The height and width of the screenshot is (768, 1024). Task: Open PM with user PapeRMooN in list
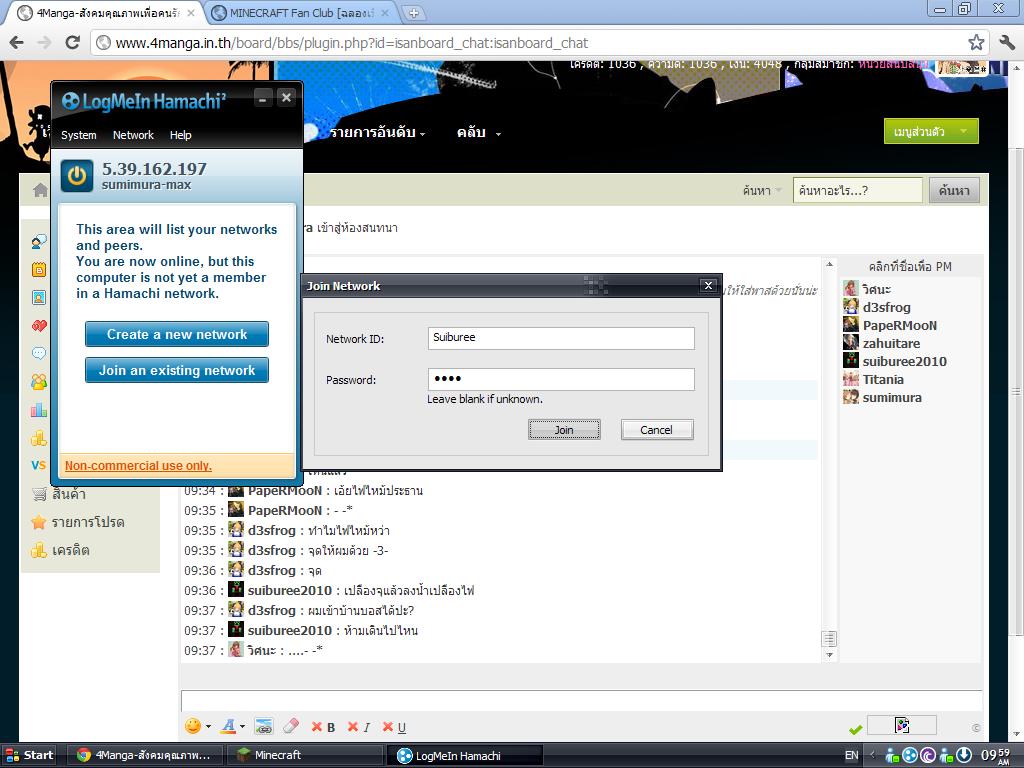[x=899, y=325]
